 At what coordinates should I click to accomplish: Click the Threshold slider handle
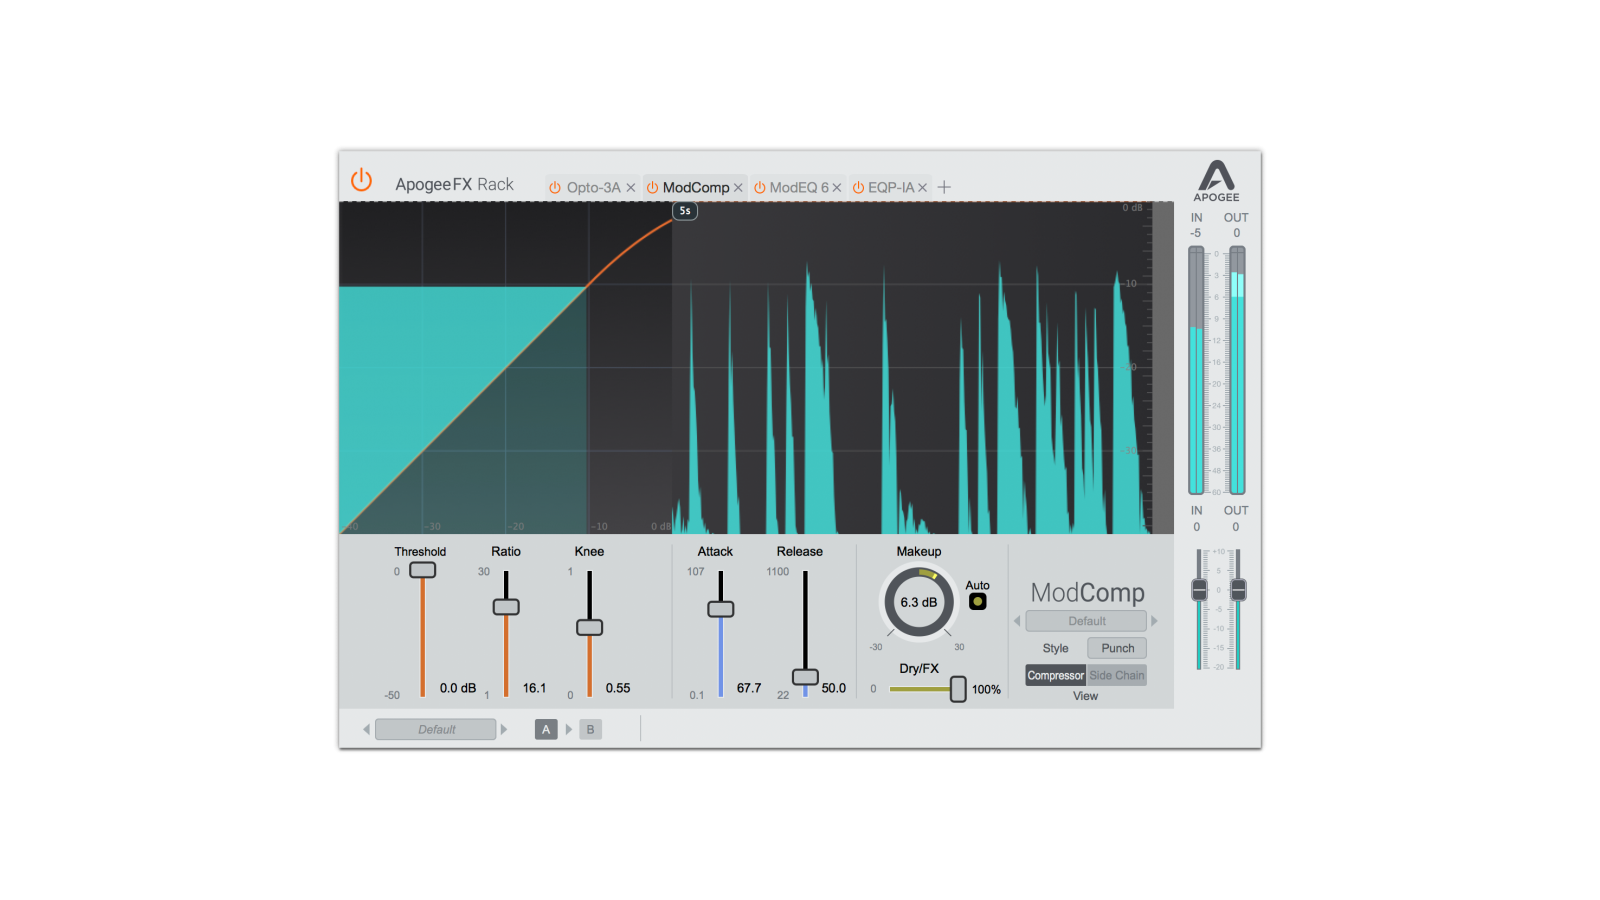pyautogui.click(x=423, y=570)
